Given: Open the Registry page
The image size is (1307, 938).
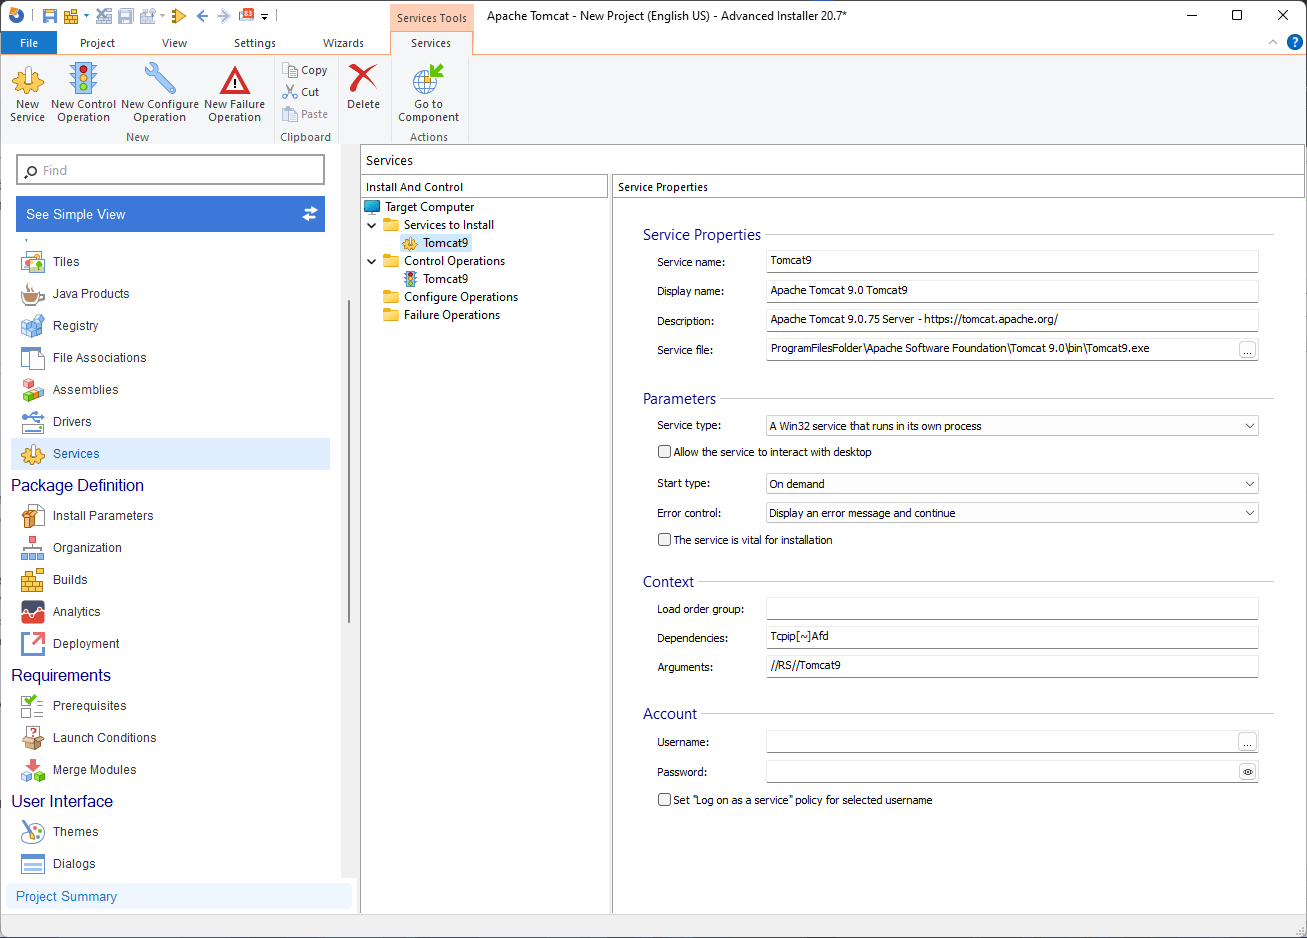Looking at the screenshot, I should (x=76, y=326).
